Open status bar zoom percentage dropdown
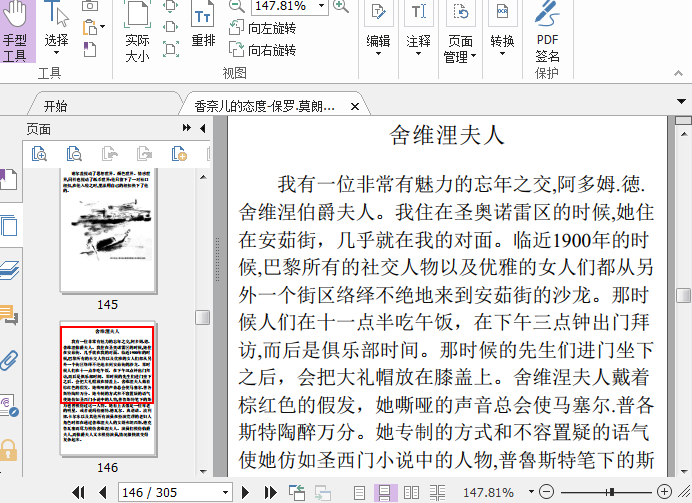692x503 pixels. 531,492
